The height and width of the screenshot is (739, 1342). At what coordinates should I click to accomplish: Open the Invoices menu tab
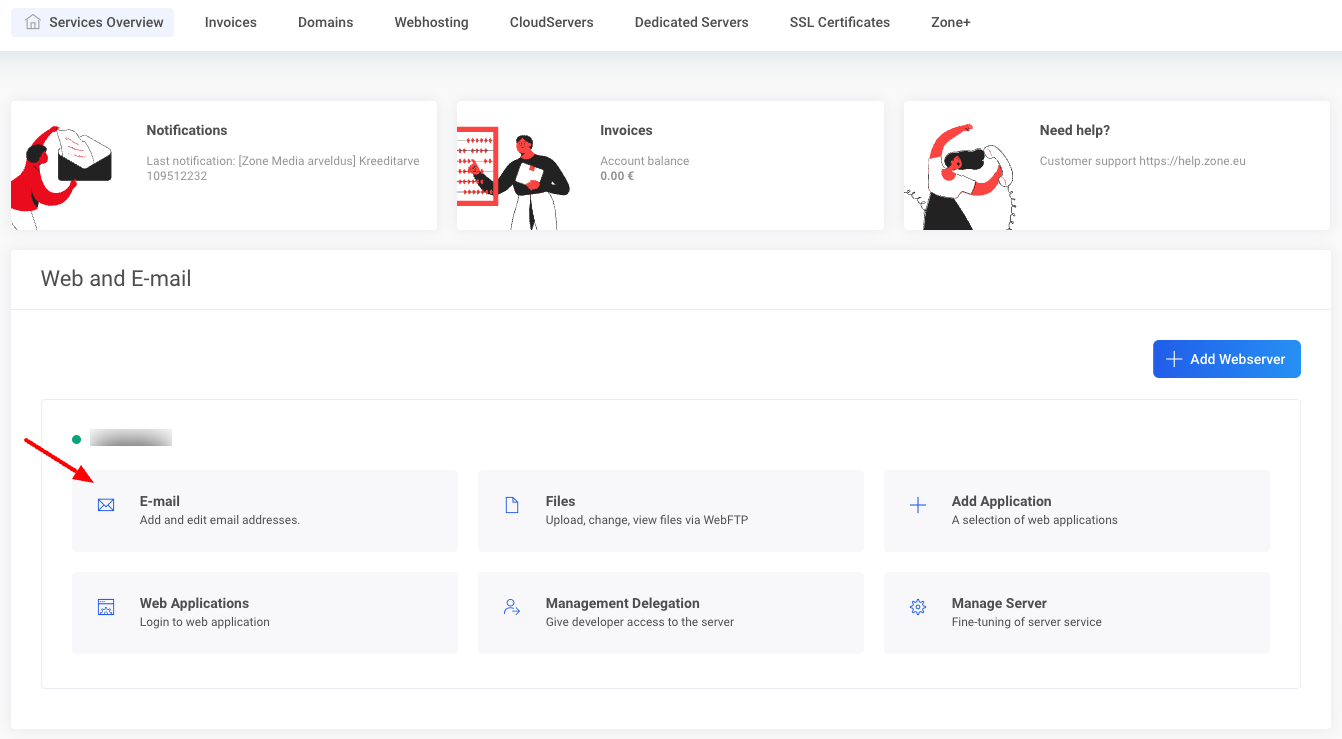[231, 22]
